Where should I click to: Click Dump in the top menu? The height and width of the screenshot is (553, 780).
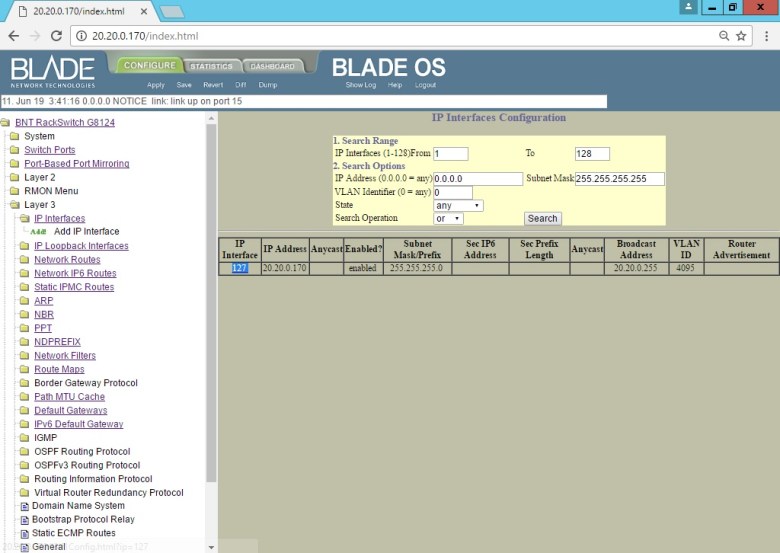tap(268, 85)
